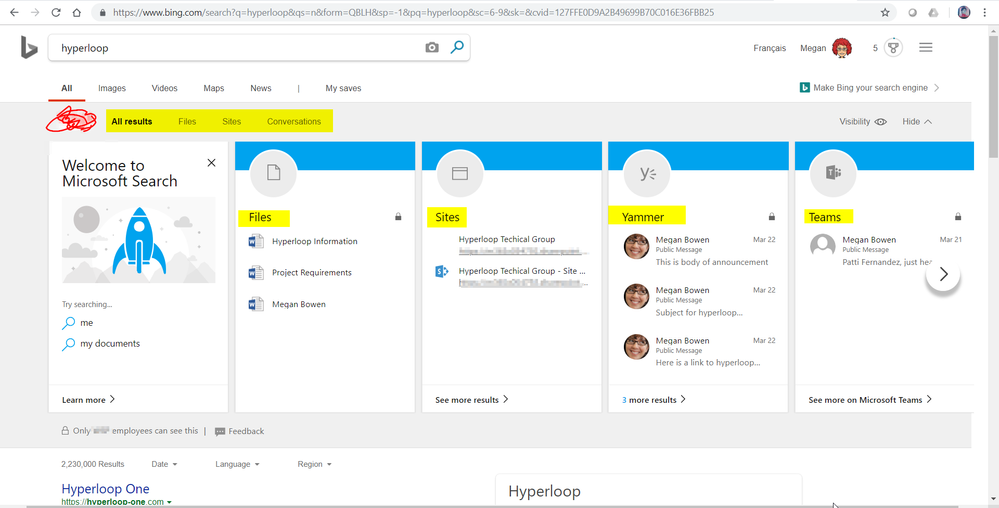Click Word icon next to Project Requirements
Image resolution: width=999 pixels, height=508 pixels.
[x=255, y=273]
